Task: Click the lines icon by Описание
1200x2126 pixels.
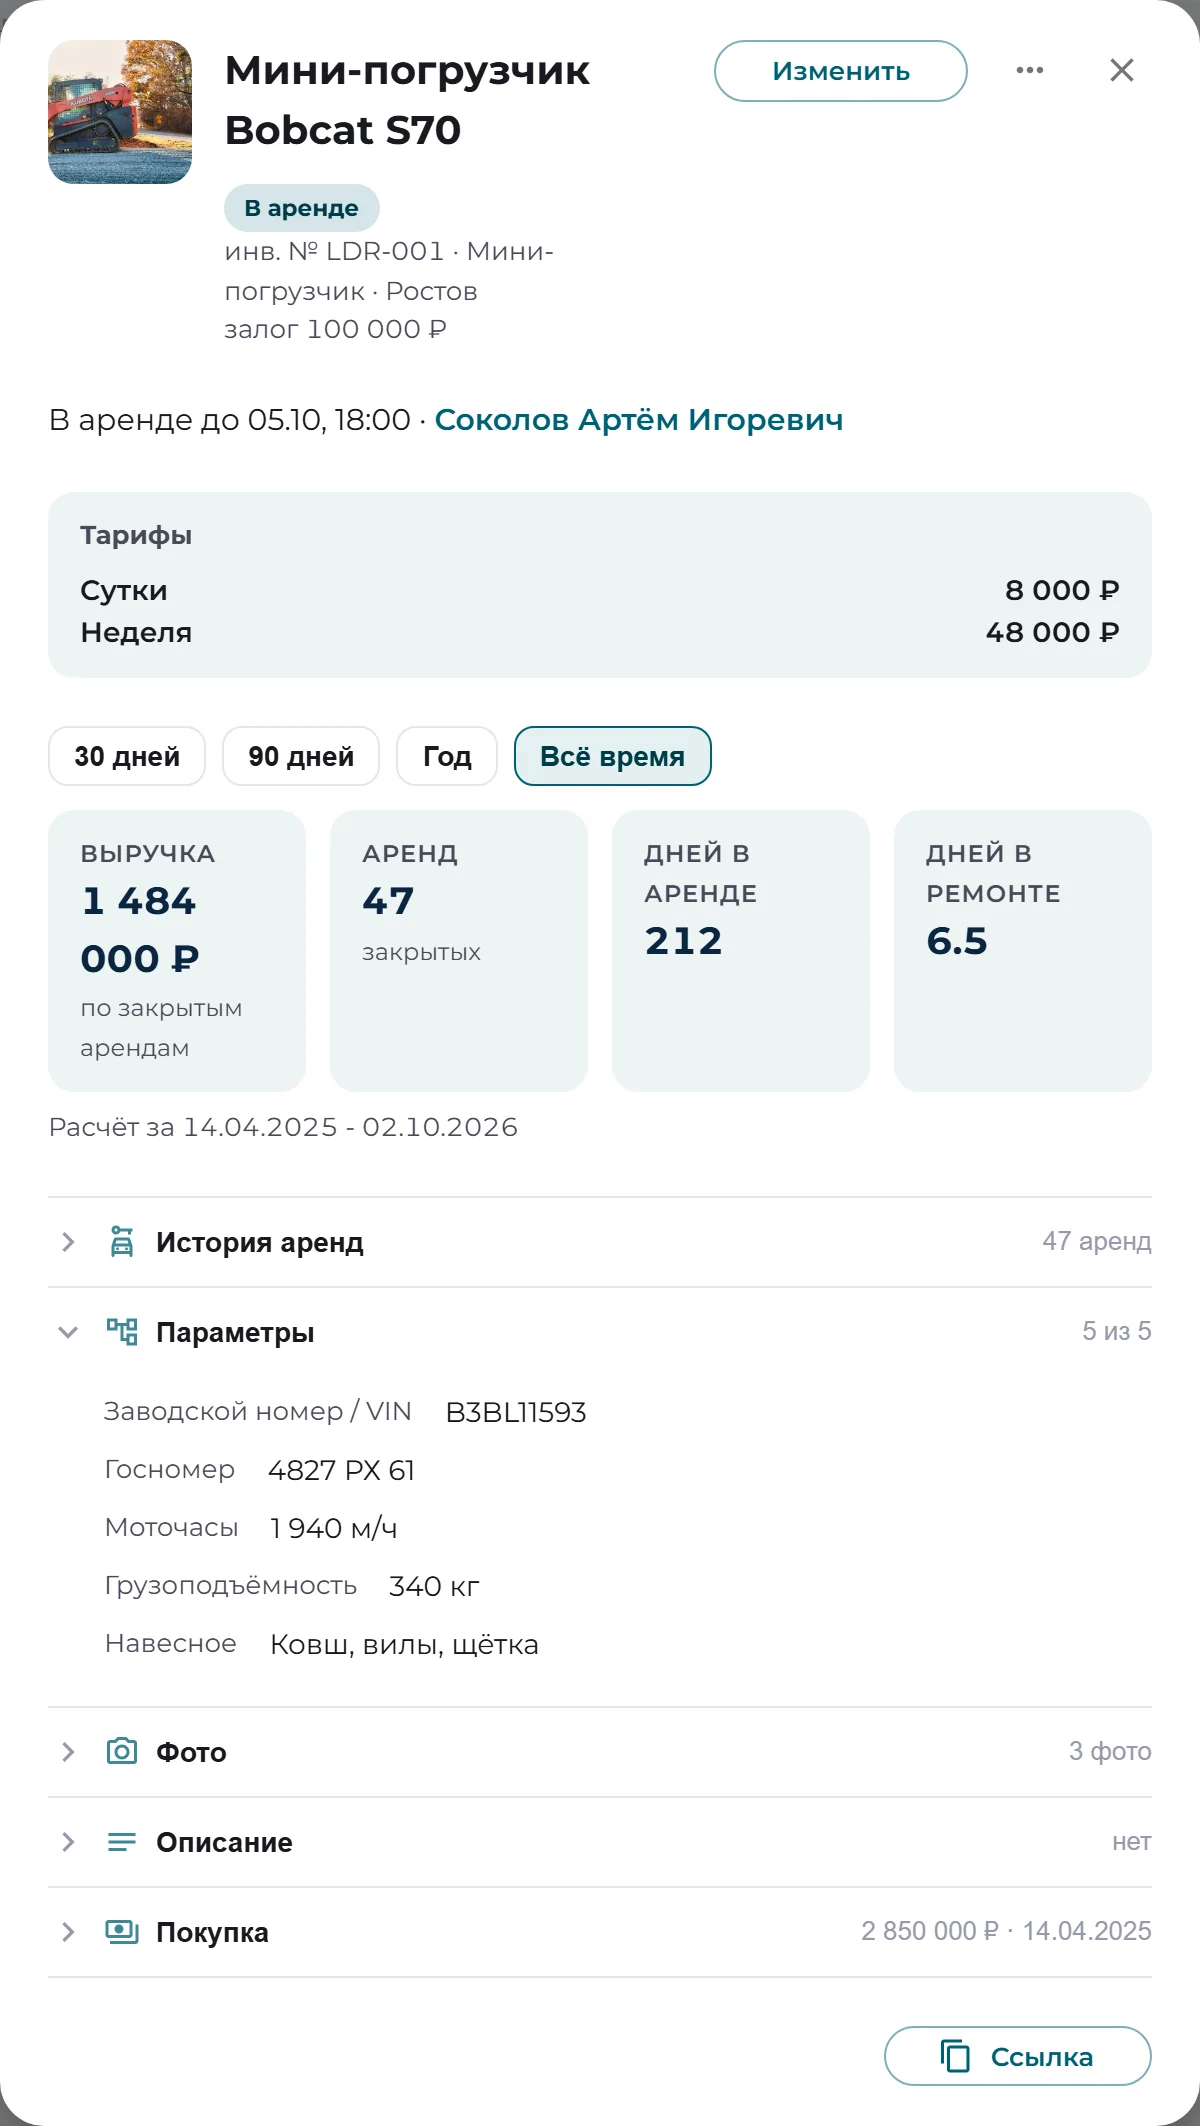Action: [x=122, y=1841]
